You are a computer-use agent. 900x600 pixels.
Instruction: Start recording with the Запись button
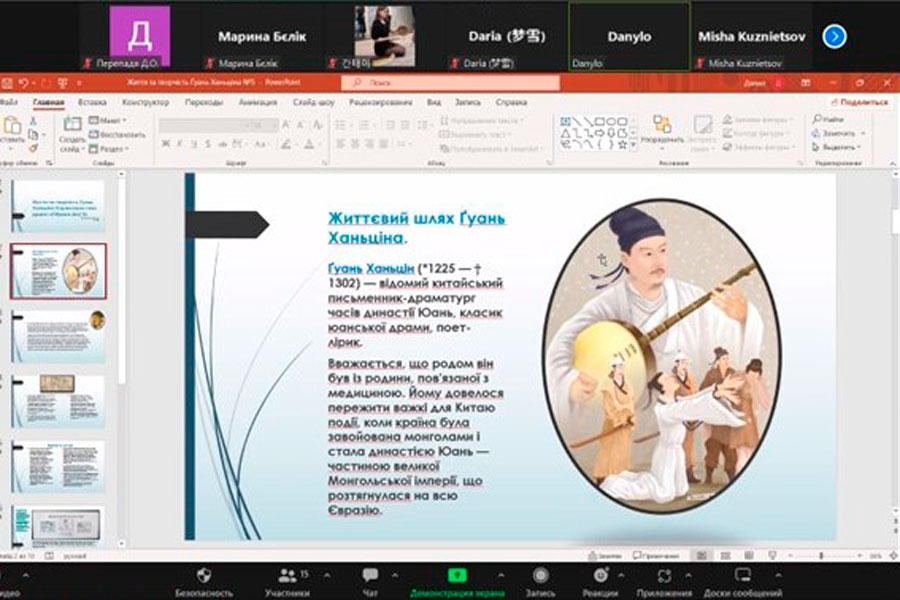[540, 575]
